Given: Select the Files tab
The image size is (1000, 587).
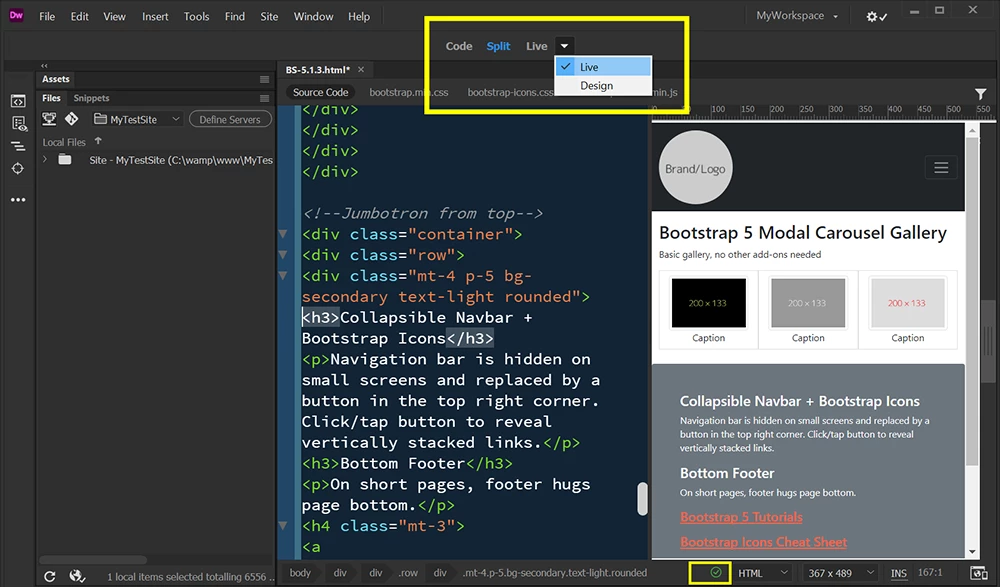Looking at the screenshot, I should [x=51, y=98].
